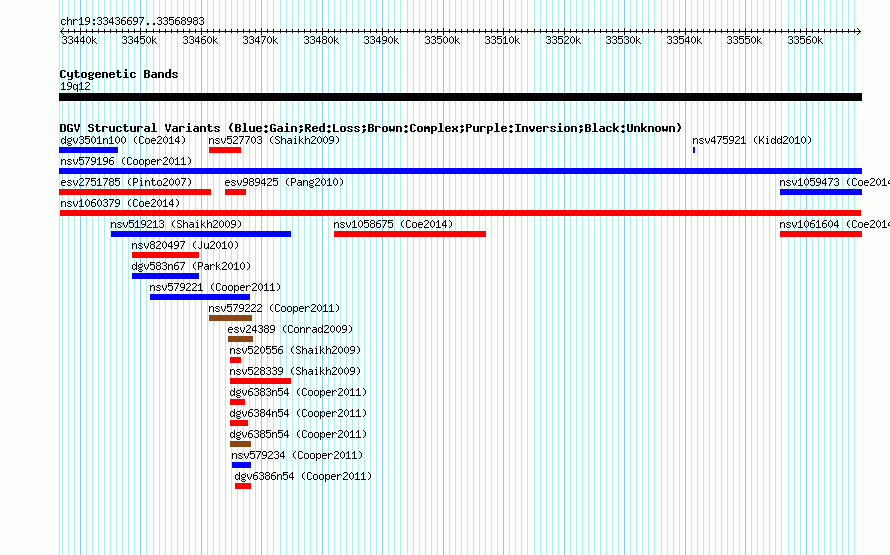Open nsv519213 (Shaikh2009) variant label

click(x=177, y=224)
